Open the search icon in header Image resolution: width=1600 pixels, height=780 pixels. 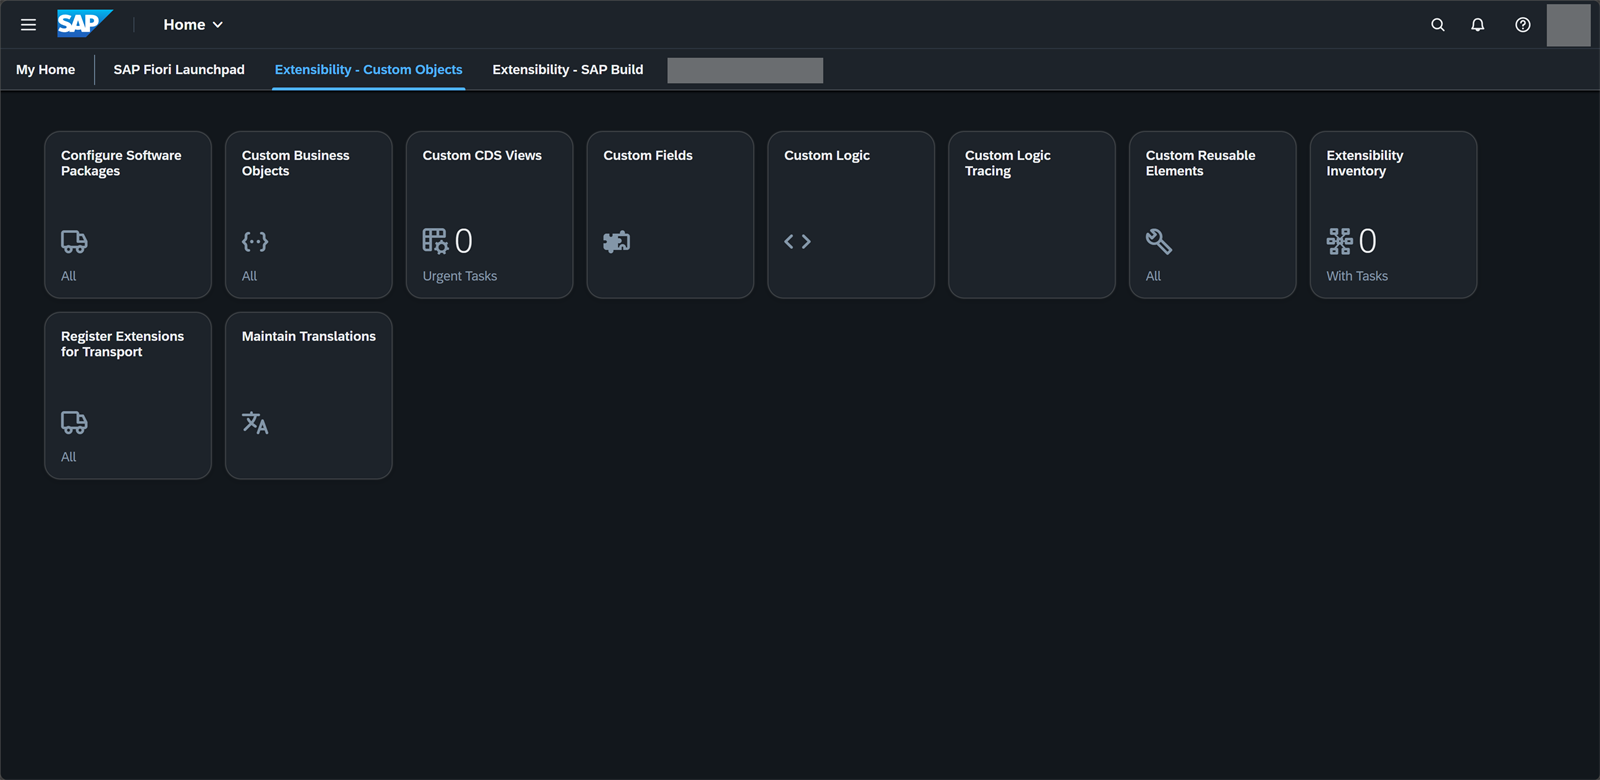pos(1438,25)
